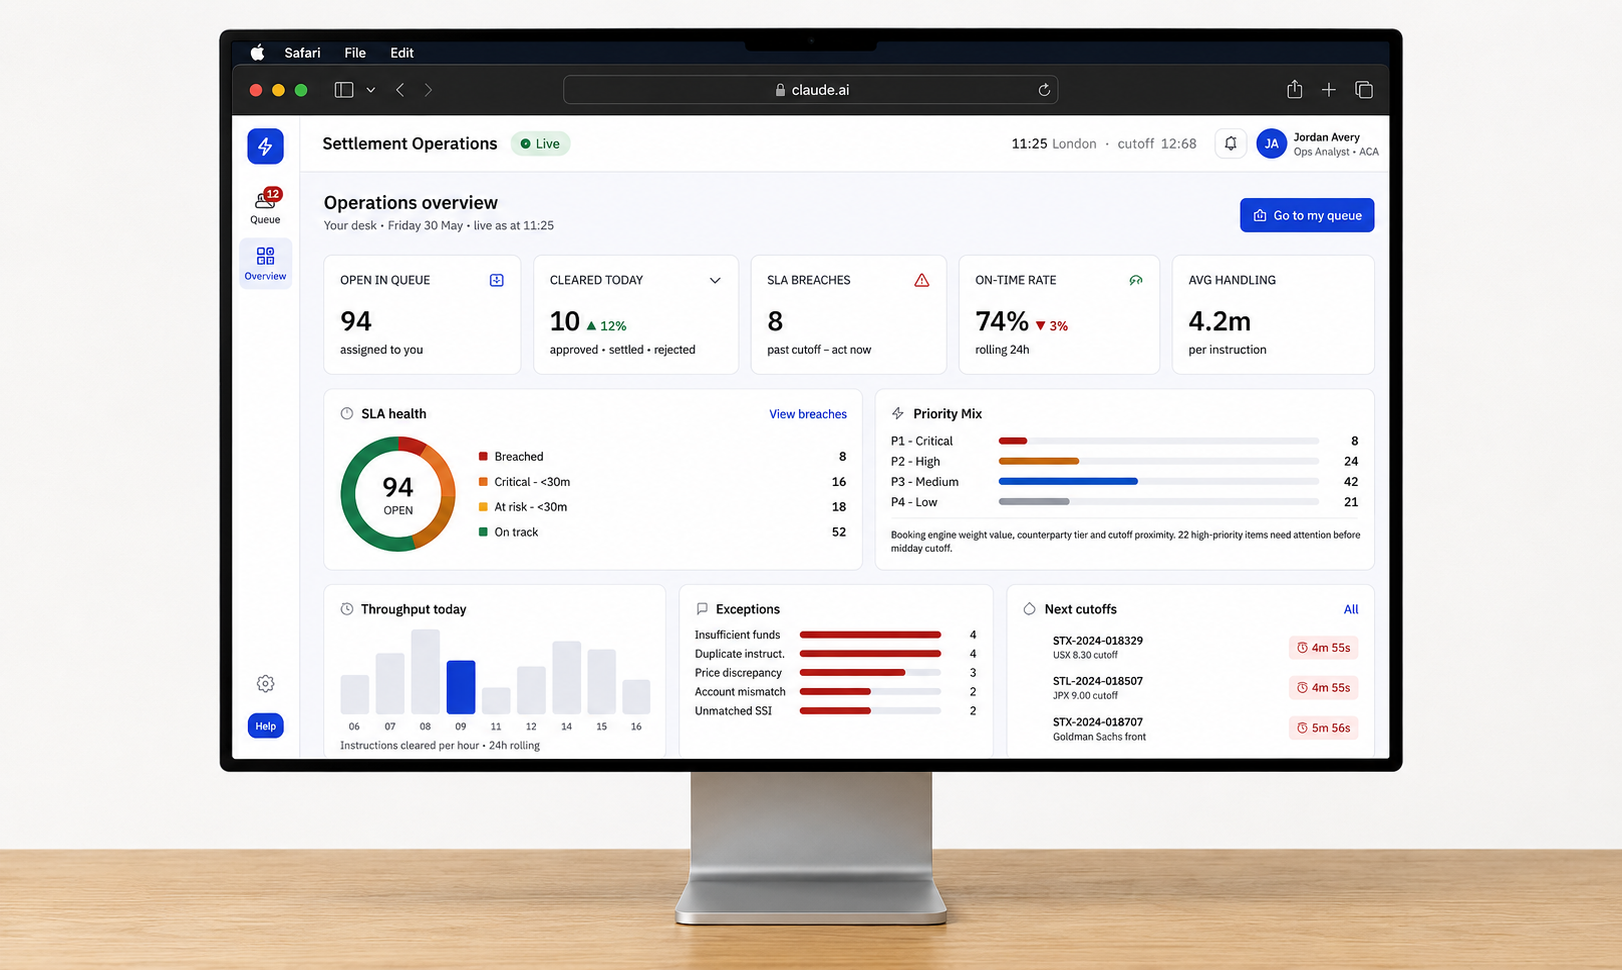
Task: Click the SLA Breaches warning triangle icon
Action: click(922, 280)
